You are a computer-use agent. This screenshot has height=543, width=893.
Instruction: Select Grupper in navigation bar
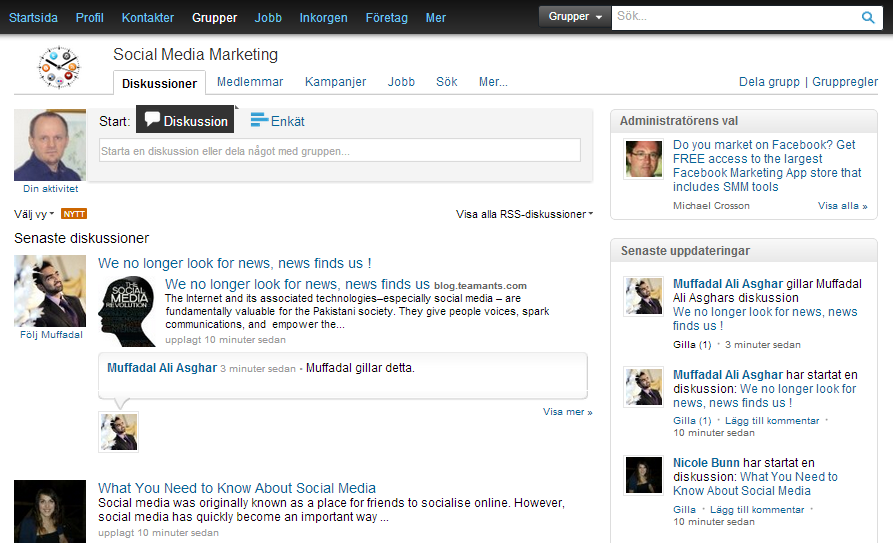pyautogui.click(x=214, y=18)
